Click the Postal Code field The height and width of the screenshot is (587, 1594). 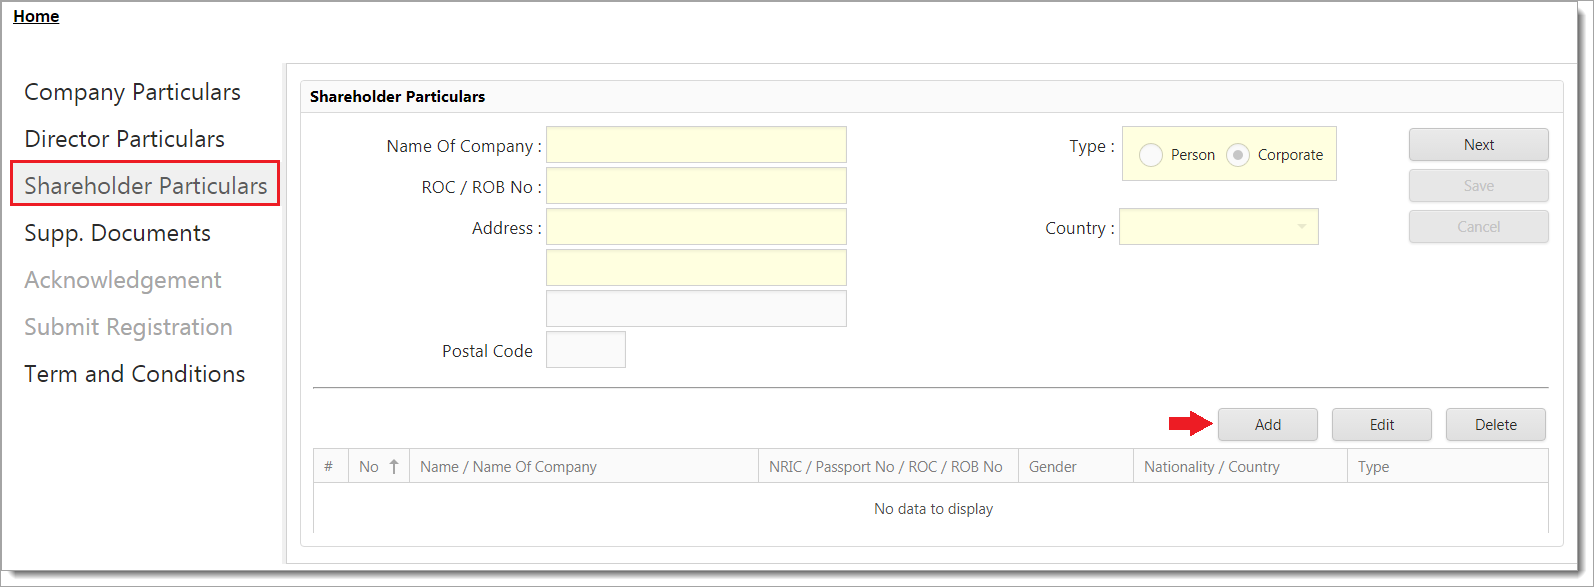585,350
